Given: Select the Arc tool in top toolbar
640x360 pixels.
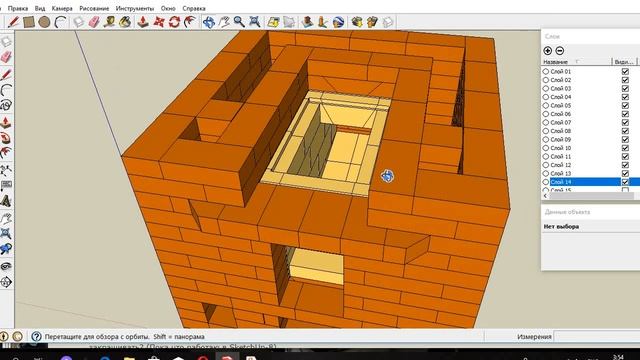Looking at the screenshot, I should coord(60,22).
